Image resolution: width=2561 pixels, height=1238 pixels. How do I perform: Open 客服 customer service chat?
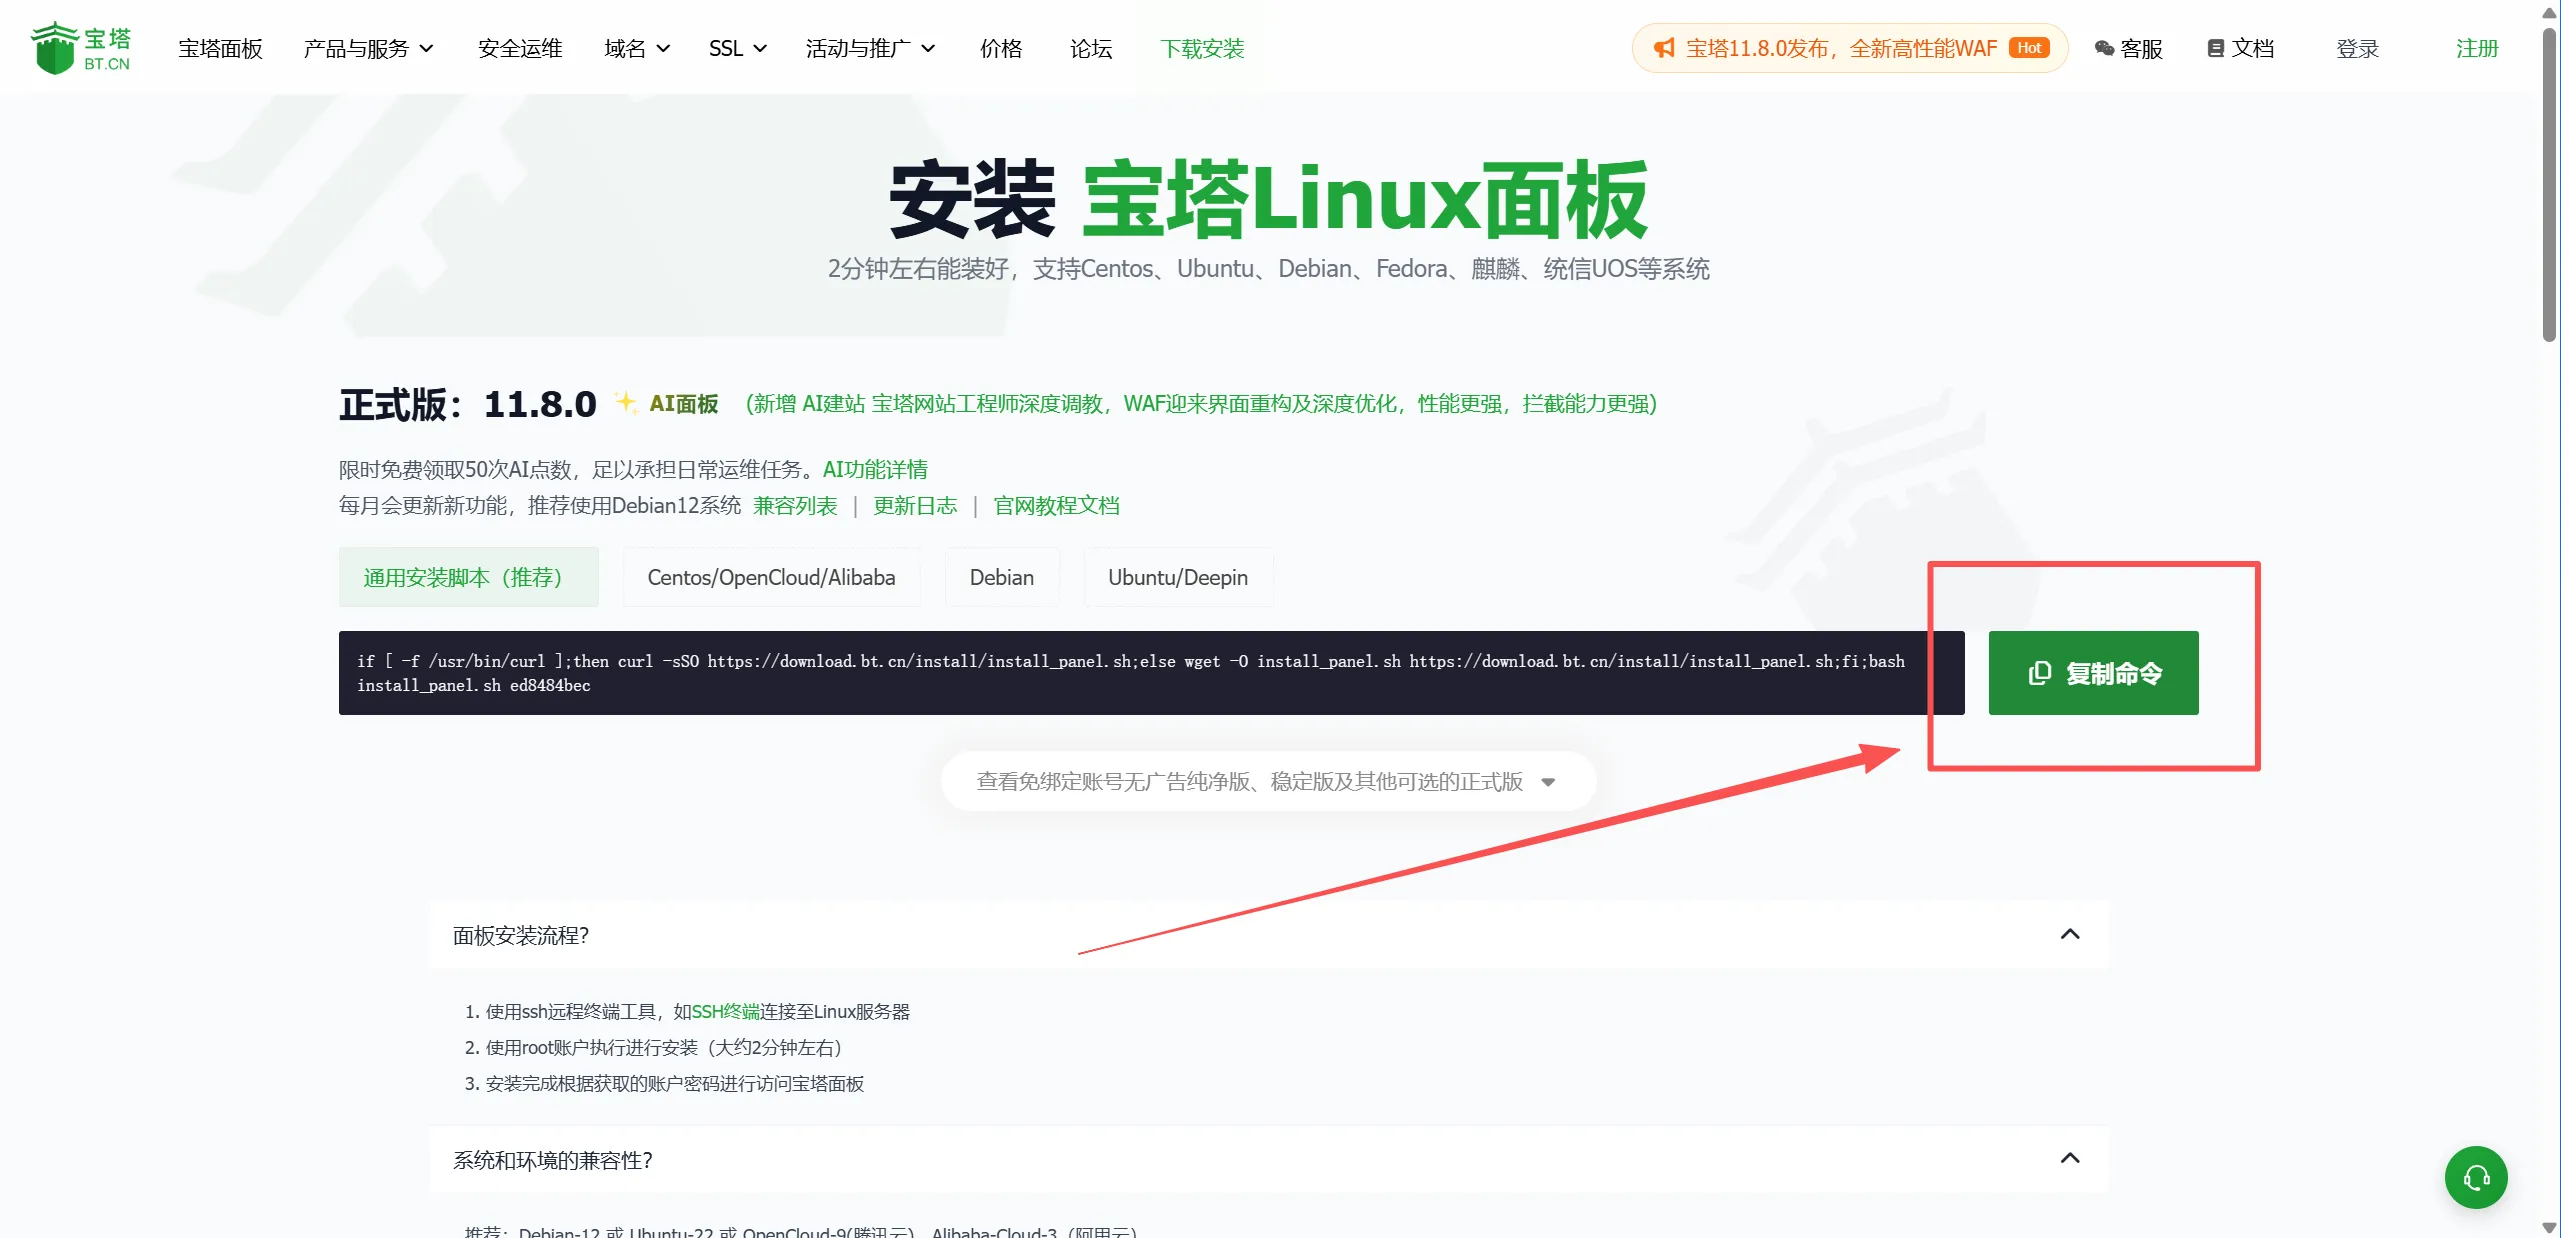[2128, 48]
